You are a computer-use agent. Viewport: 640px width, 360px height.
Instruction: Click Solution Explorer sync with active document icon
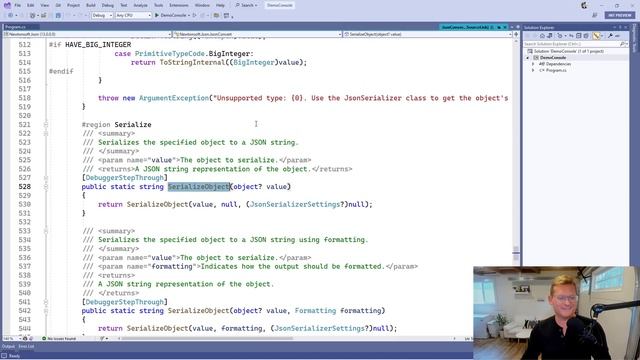tap(571, 36)
